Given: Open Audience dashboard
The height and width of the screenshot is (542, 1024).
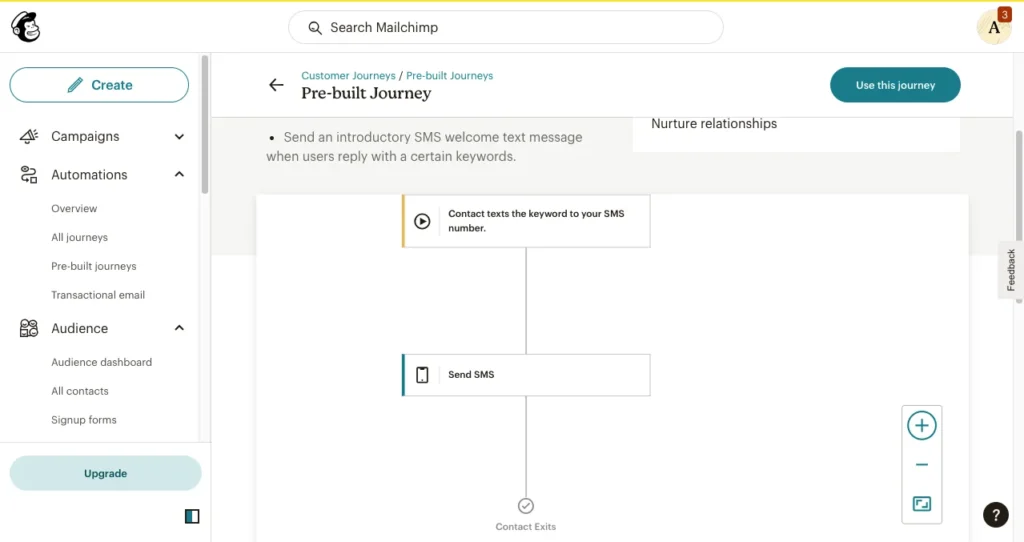Looking at the screenshot, I should pos(101,362).
